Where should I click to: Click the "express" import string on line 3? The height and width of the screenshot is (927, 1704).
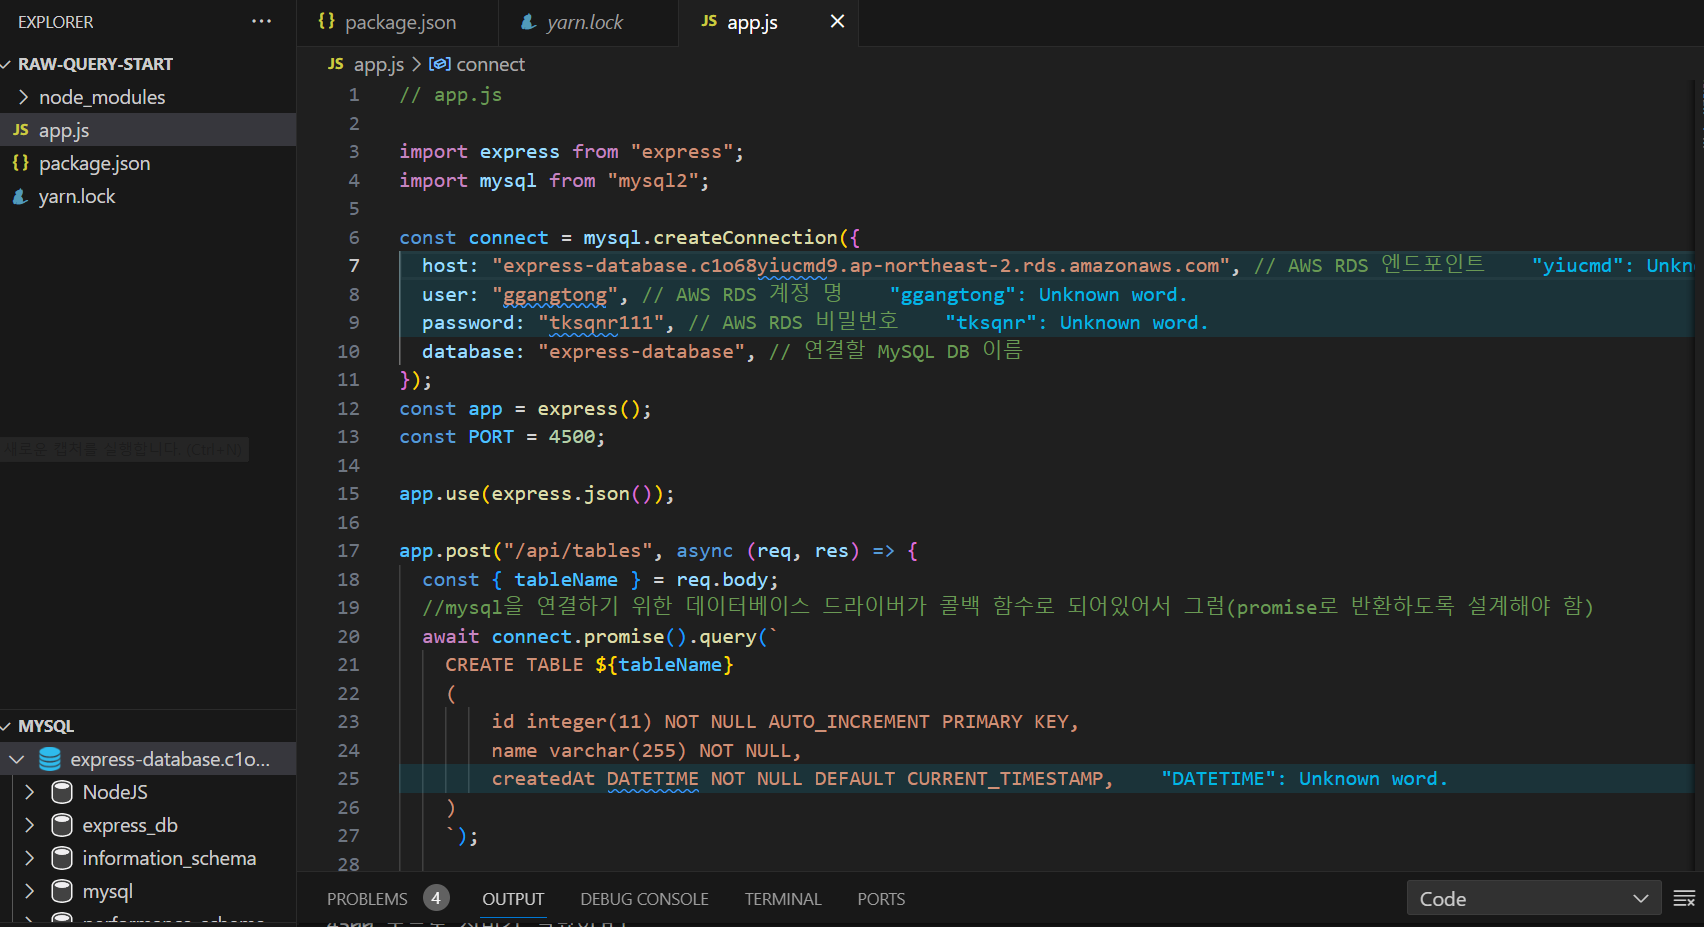pyautogui.click(x=682, y=152)
